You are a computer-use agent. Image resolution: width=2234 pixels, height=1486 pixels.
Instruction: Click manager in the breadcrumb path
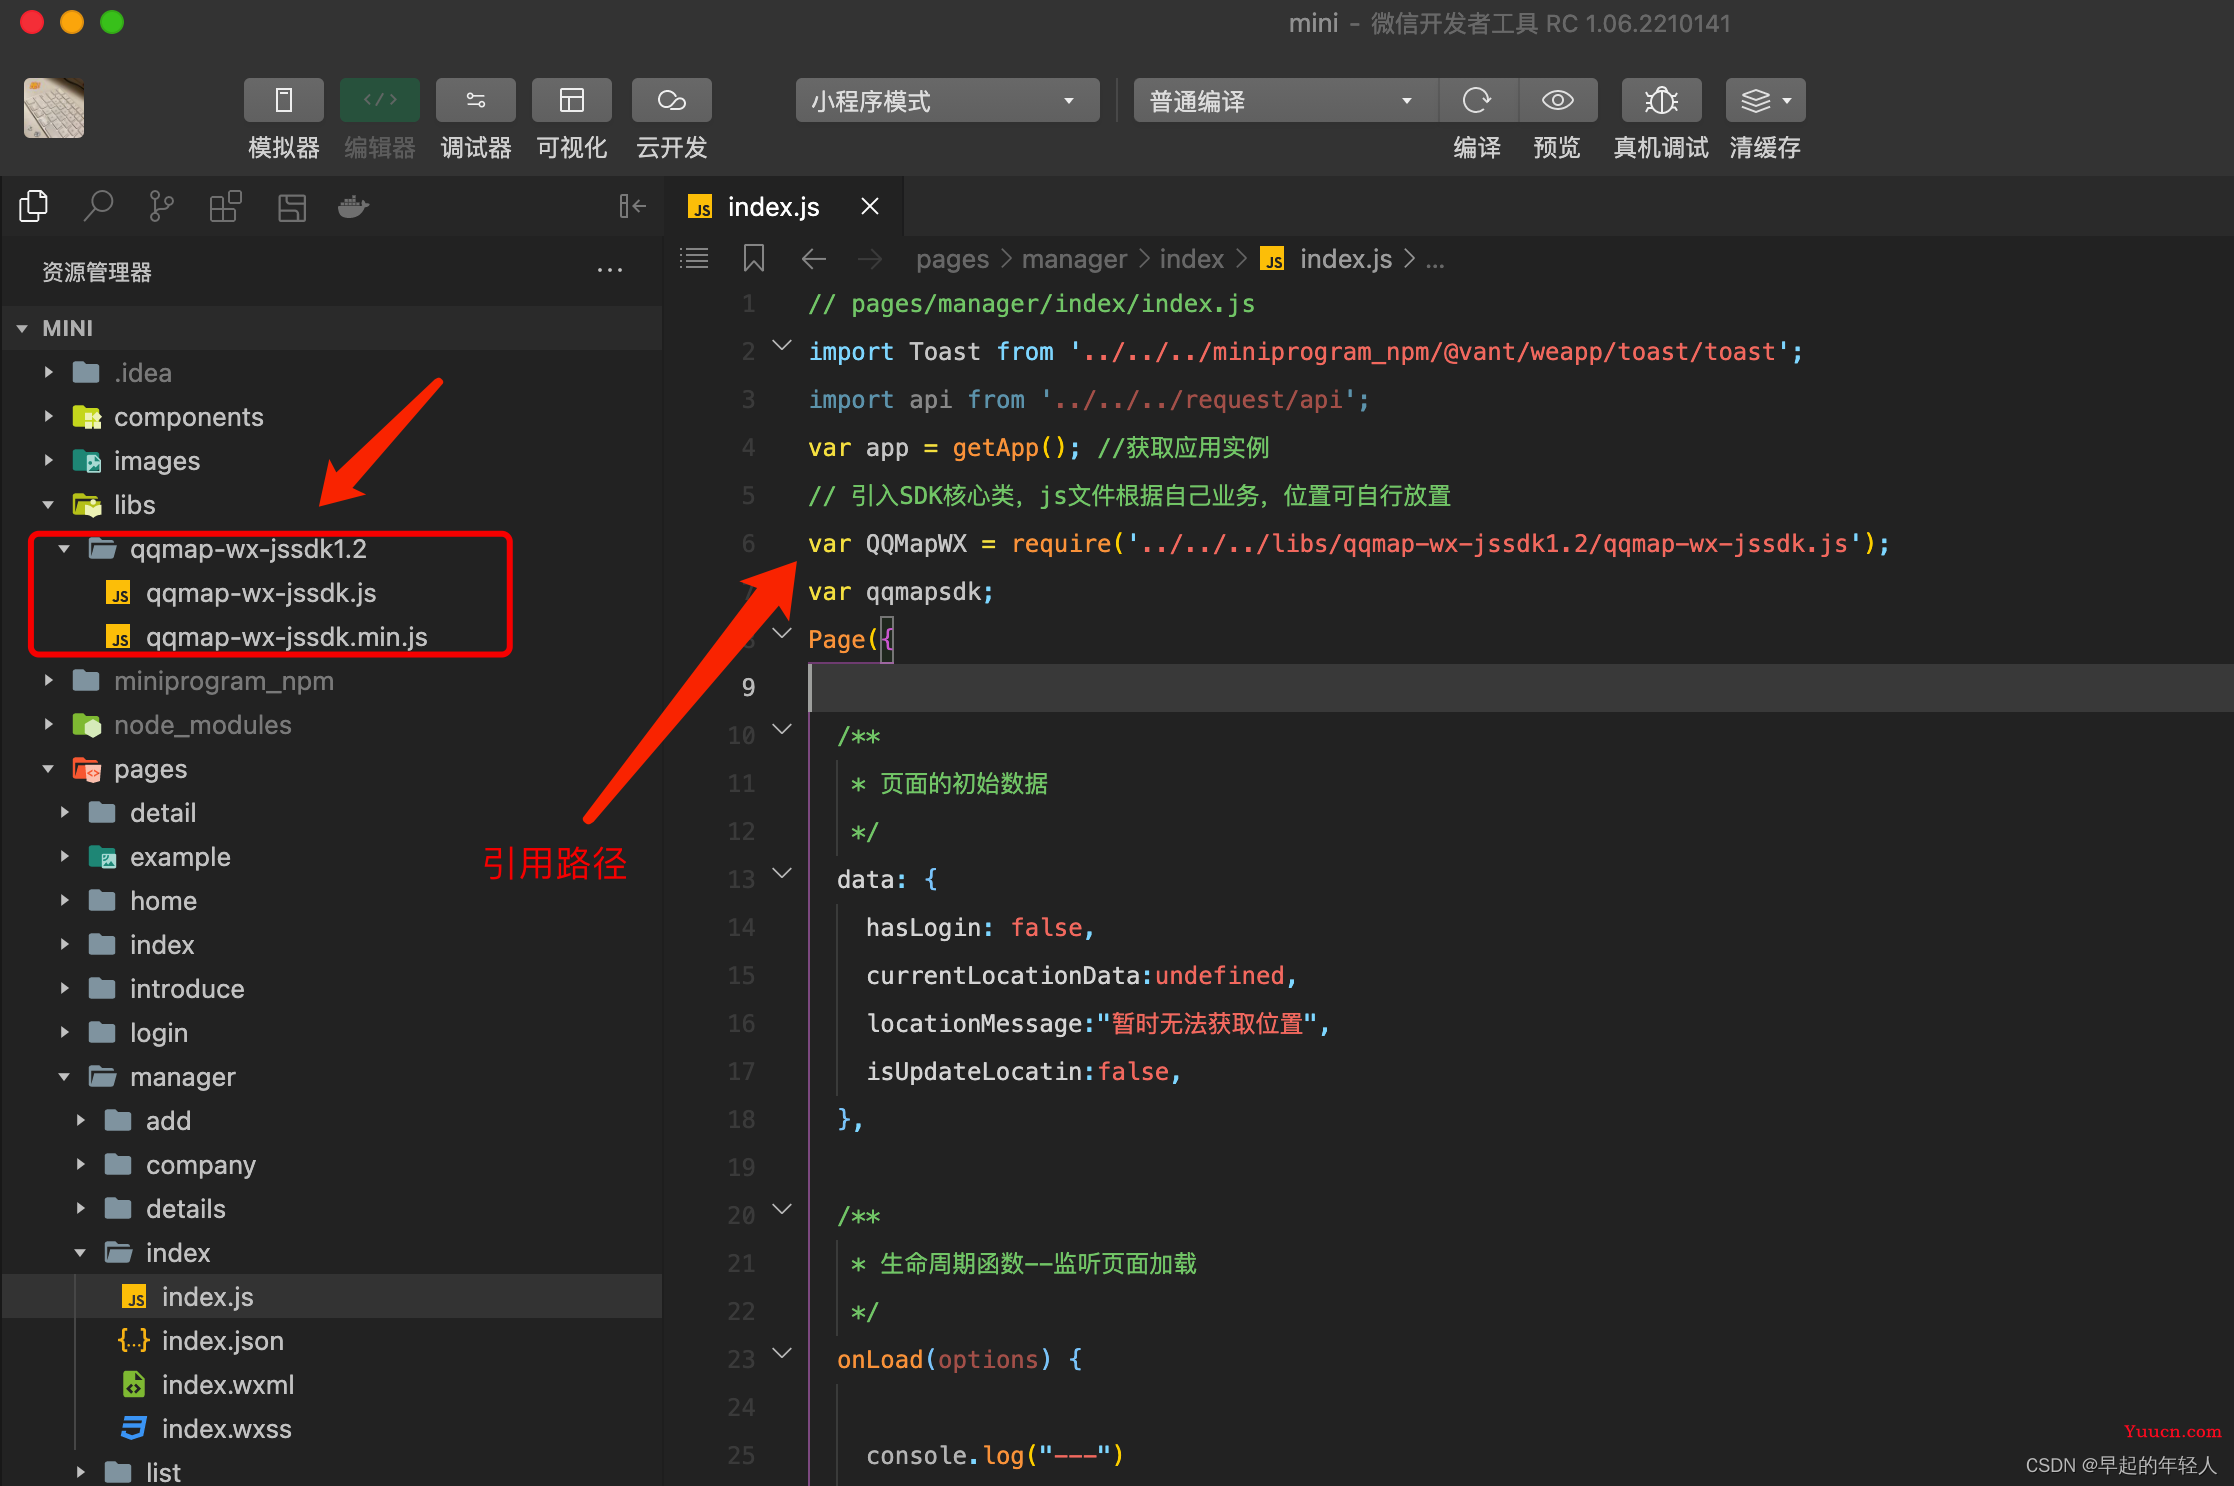[x=1074, y=259]
